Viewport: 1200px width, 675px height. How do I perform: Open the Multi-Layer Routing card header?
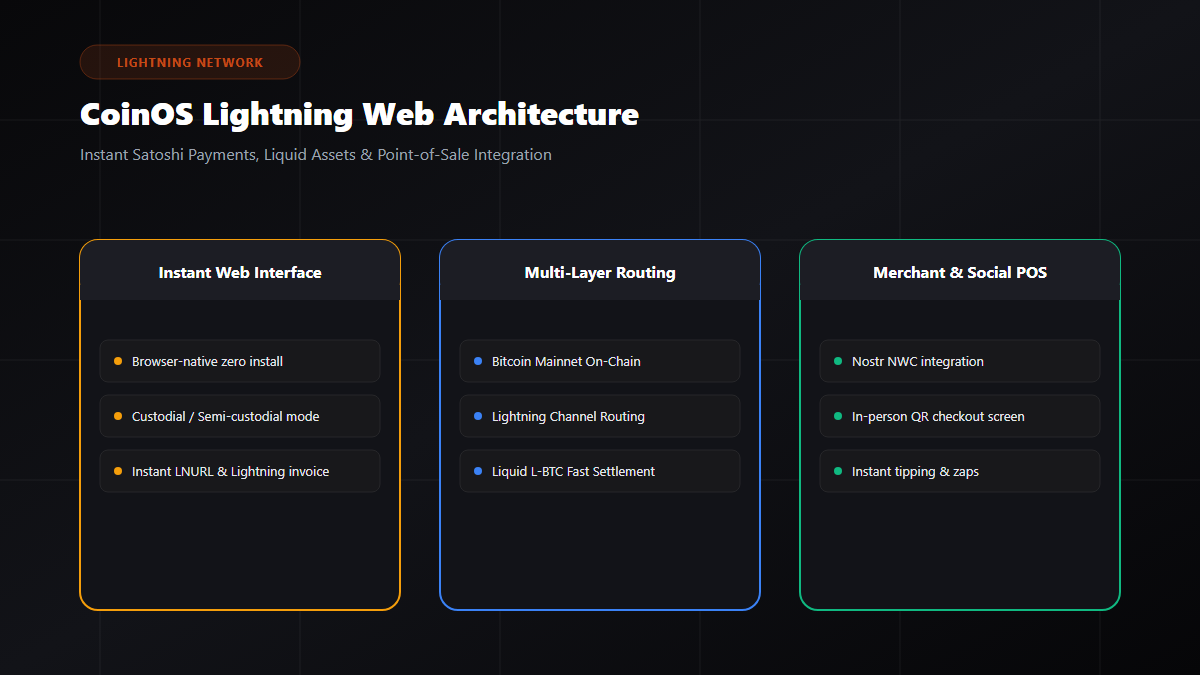point(600,271)
